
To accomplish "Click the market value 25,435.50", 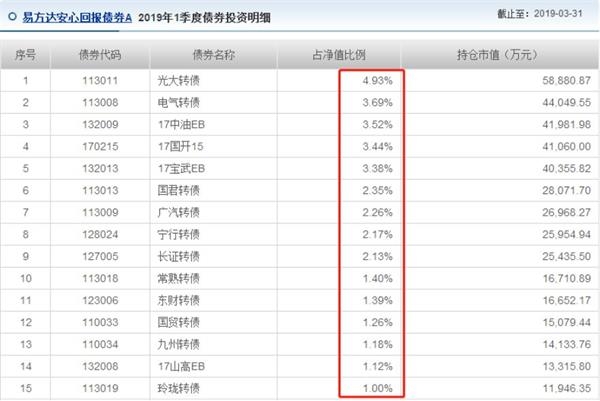I will click(x=567, y=257).
